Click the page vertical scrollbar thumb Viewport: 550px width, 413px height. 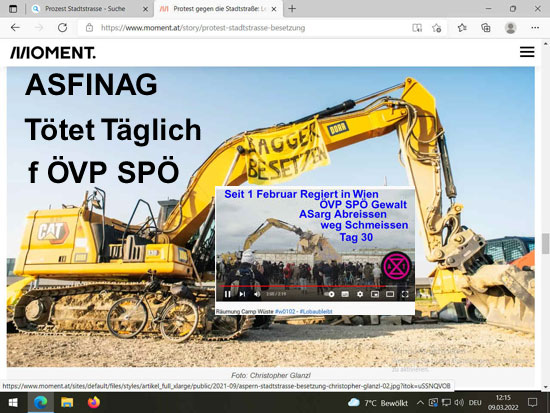click(x=545, y=243)
